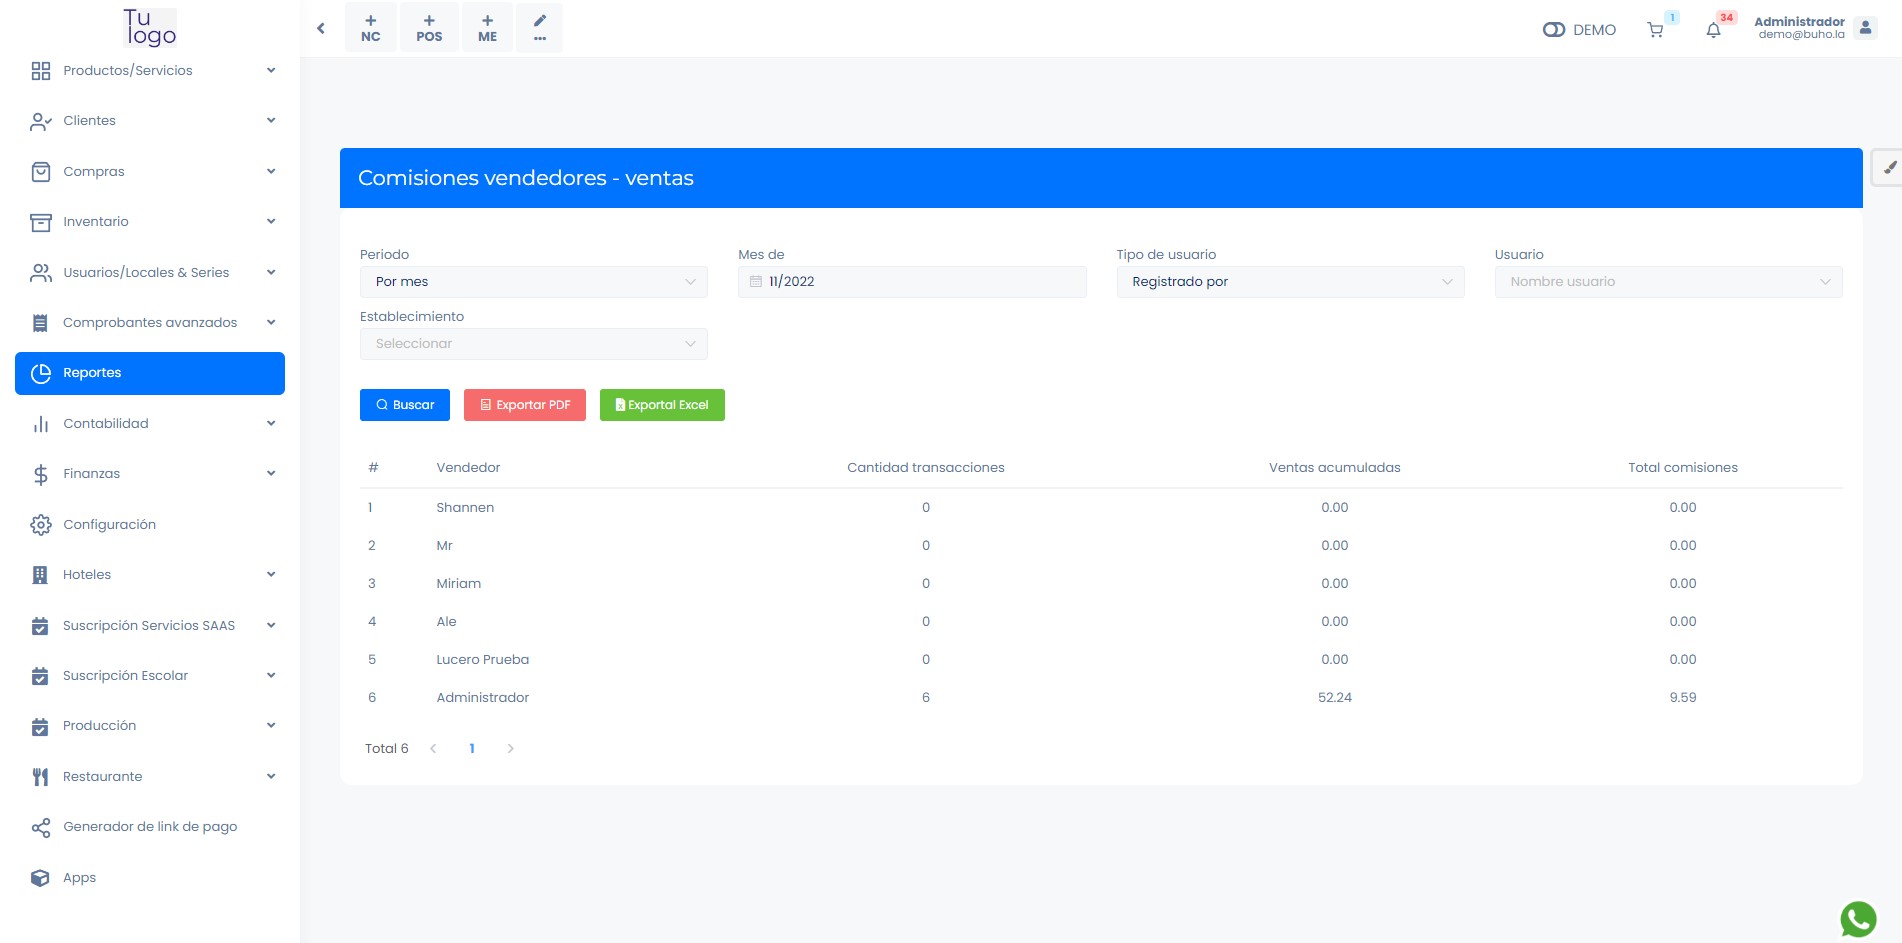1902x943 pixels.
Task: Click the user avatar icon
Action: 1865,28
